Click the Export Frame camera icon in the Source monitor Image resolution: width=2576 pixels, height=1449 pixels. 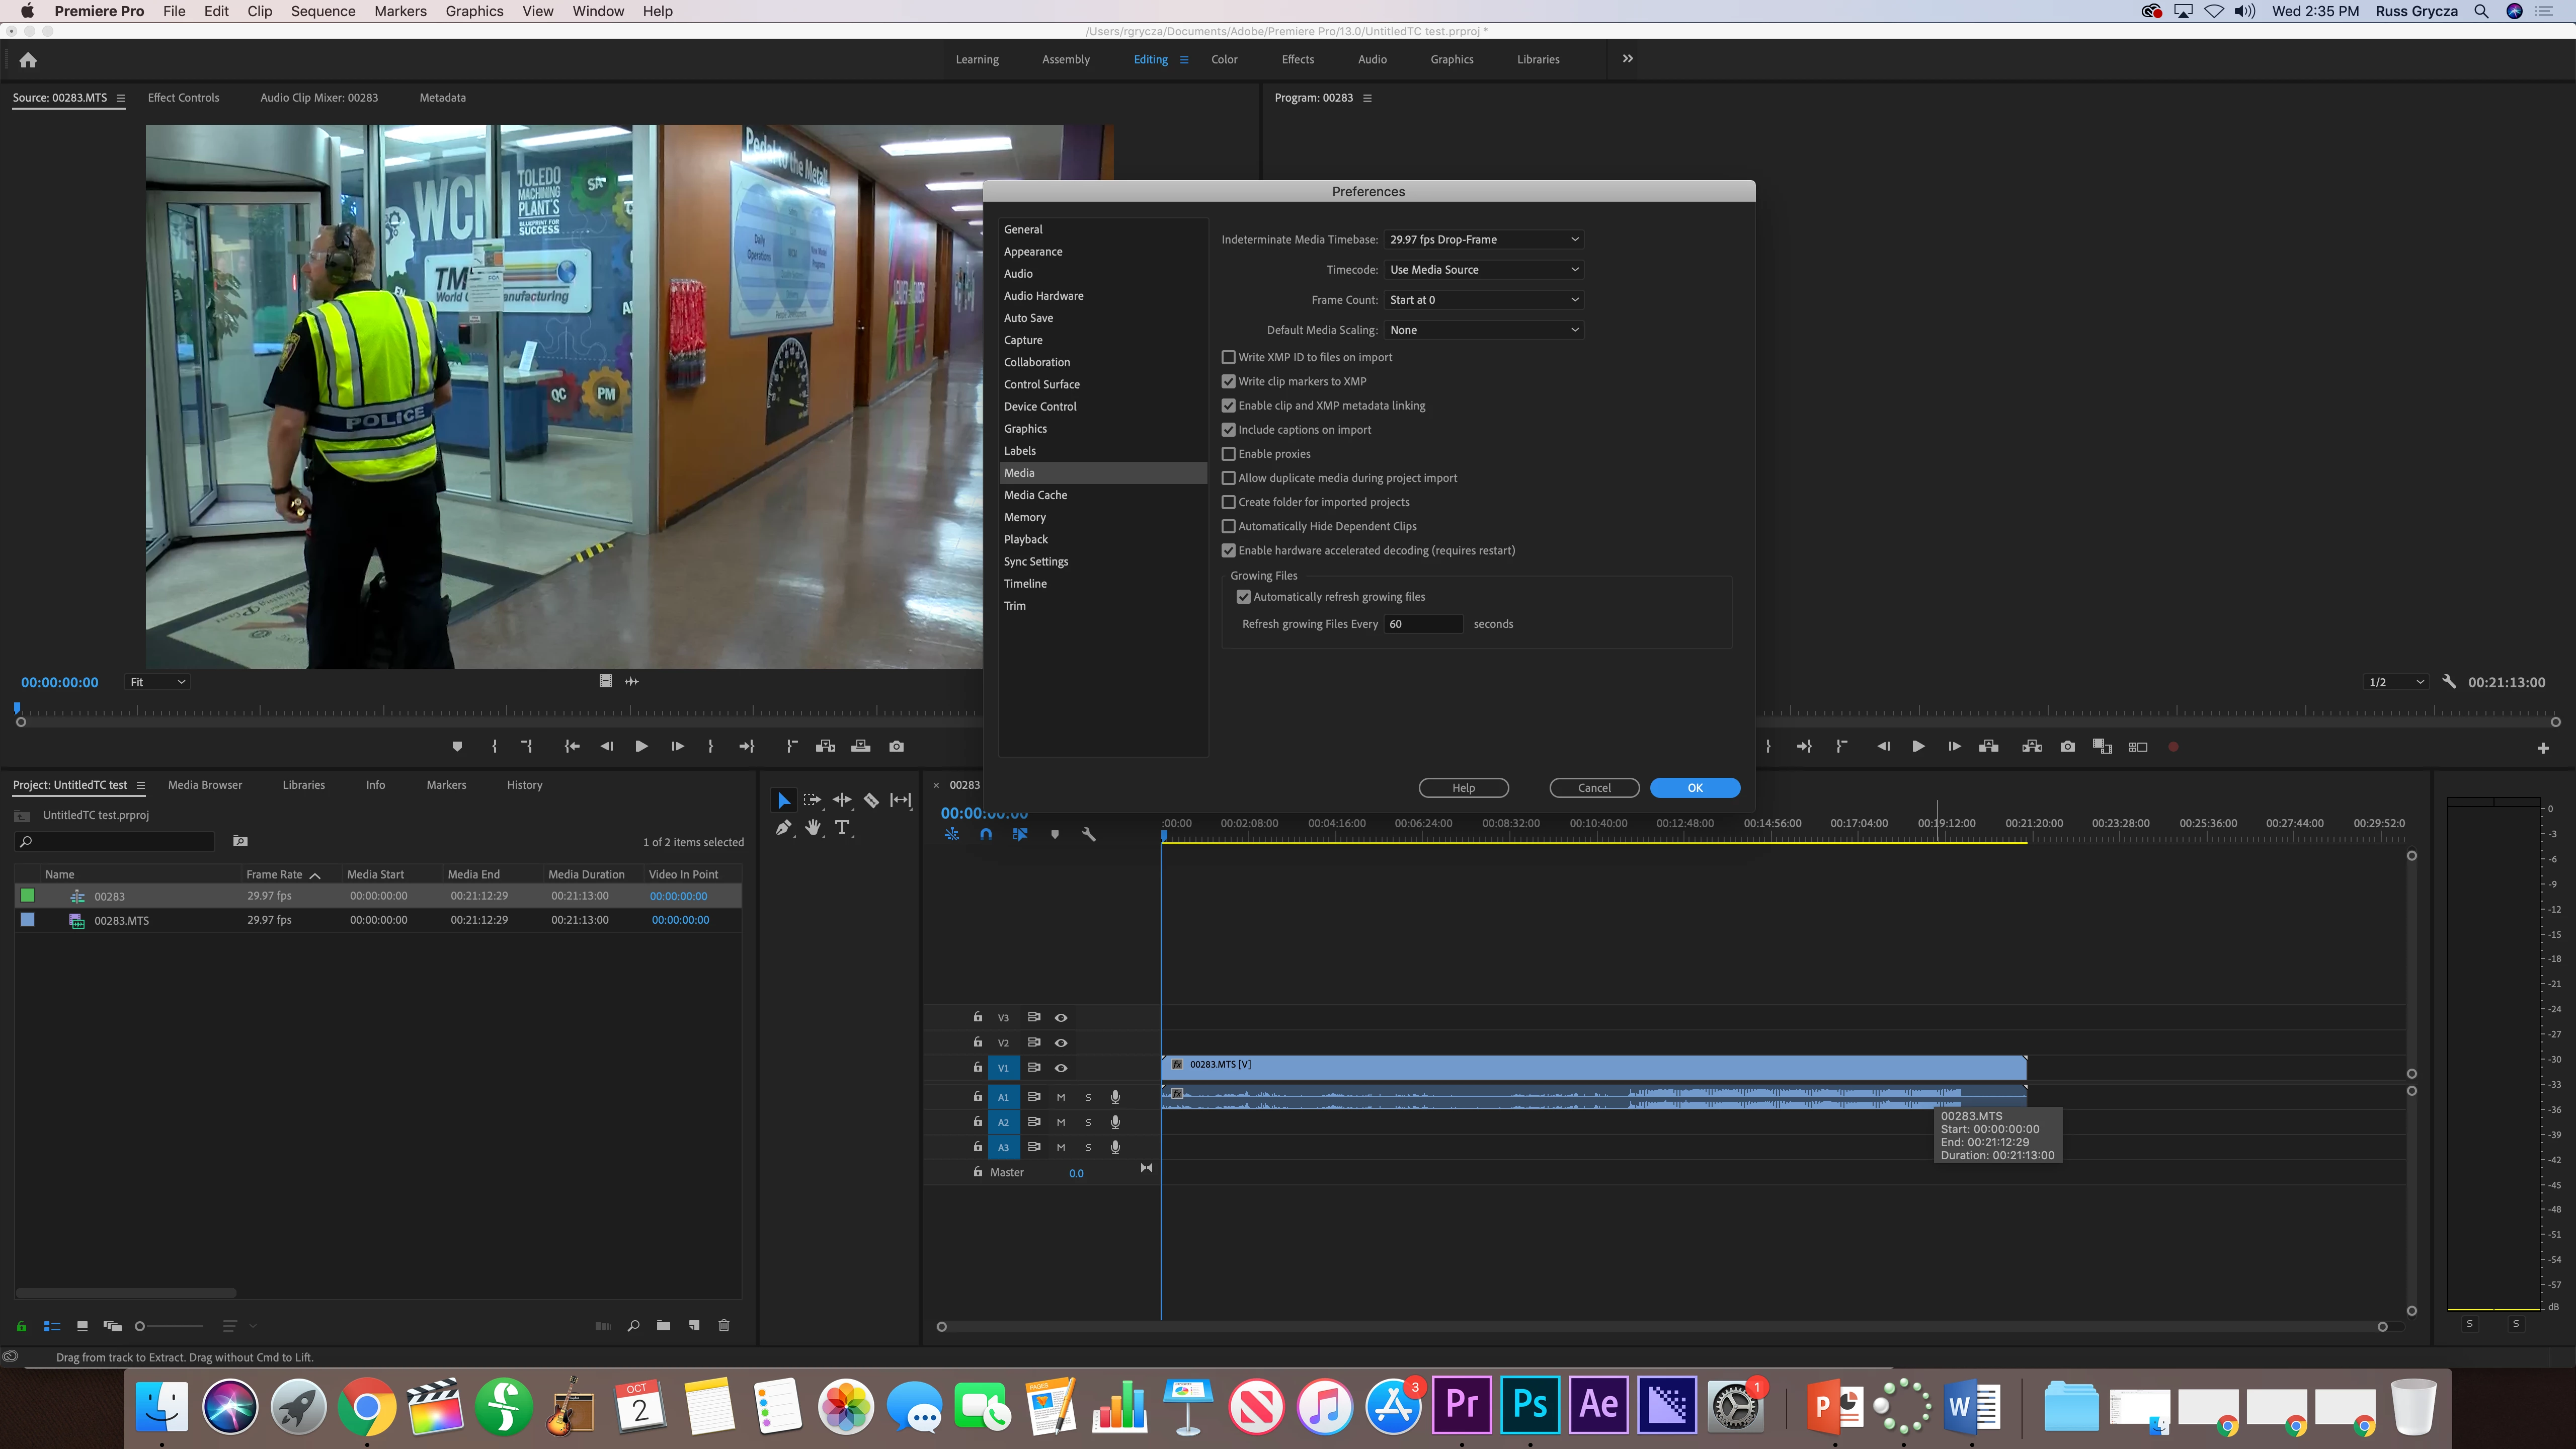896,746
